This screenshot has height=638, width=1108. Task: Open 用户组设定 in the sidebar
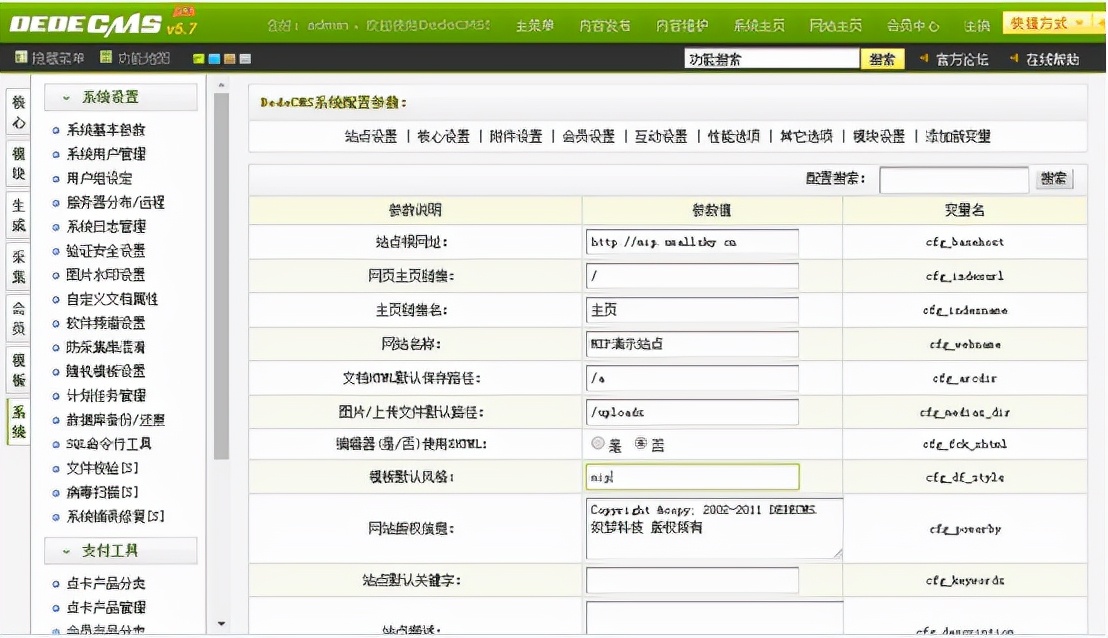point(99,178)
